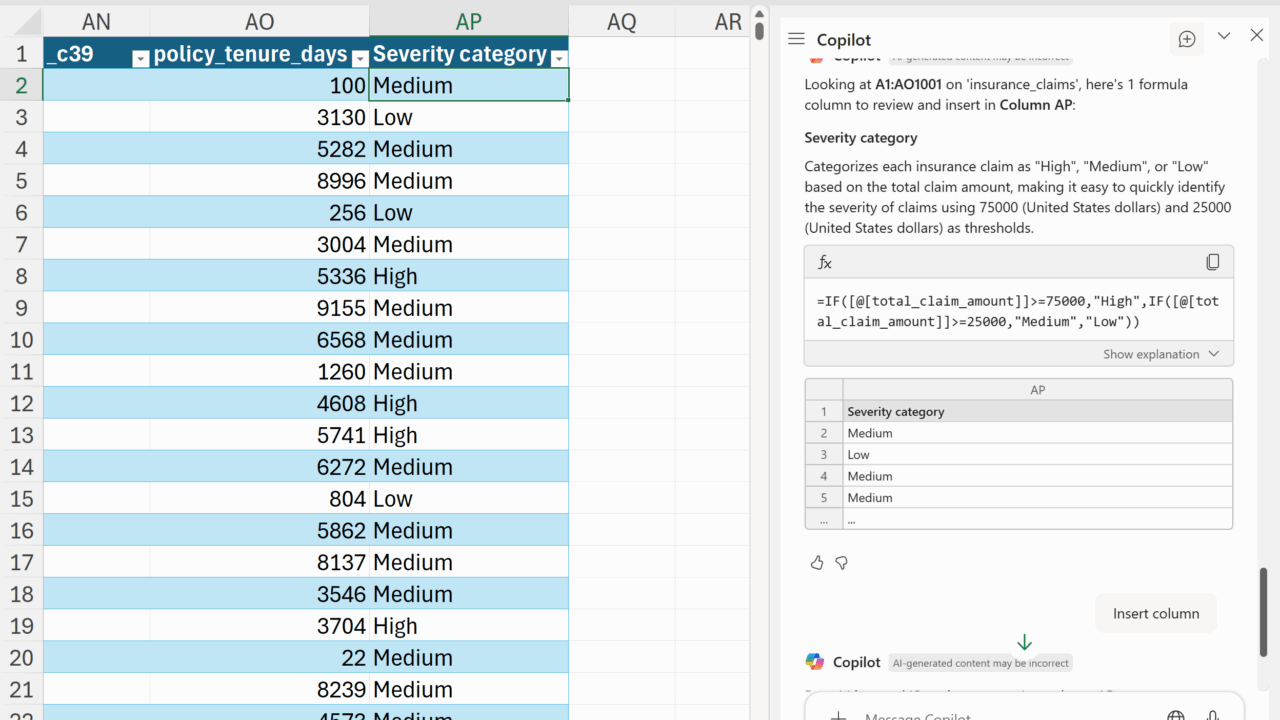The height and width of the screenshot is (720, 1280).
Task: Copy the formula to clipboard
Action: pyautogui.click(x=1212, y=262)
